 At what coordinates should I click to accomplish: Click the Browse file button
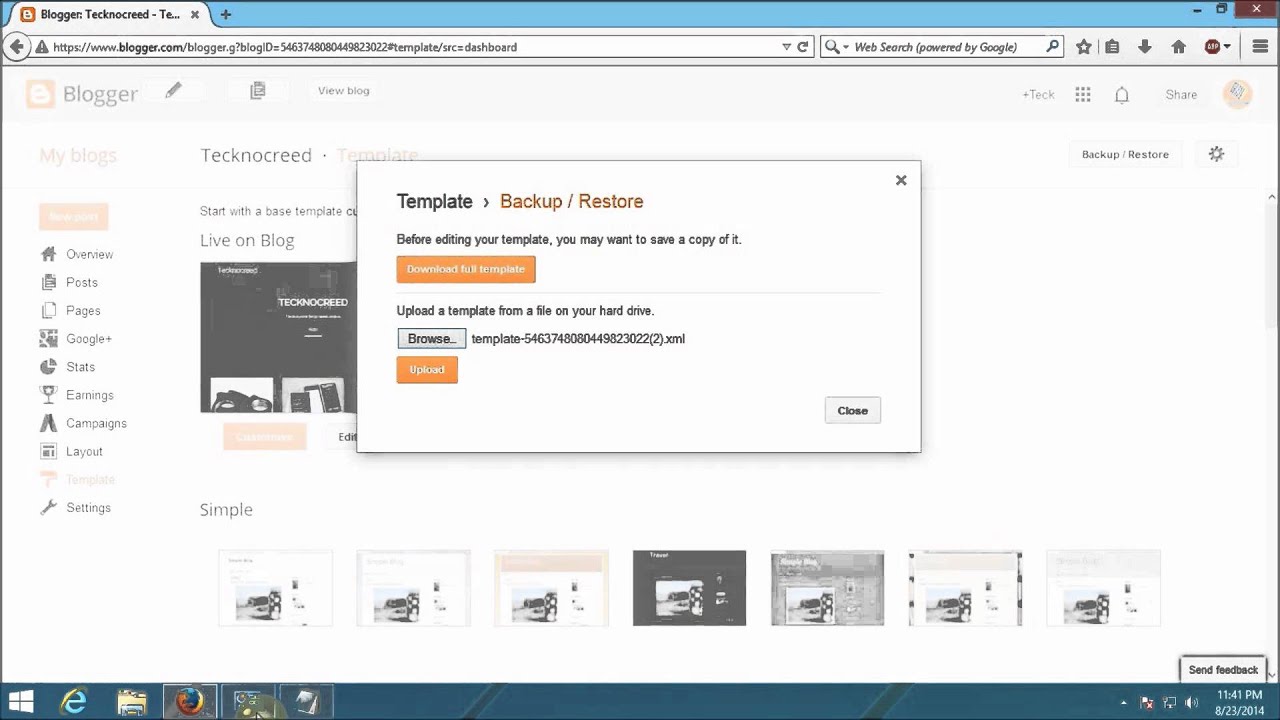coord(431,339)
